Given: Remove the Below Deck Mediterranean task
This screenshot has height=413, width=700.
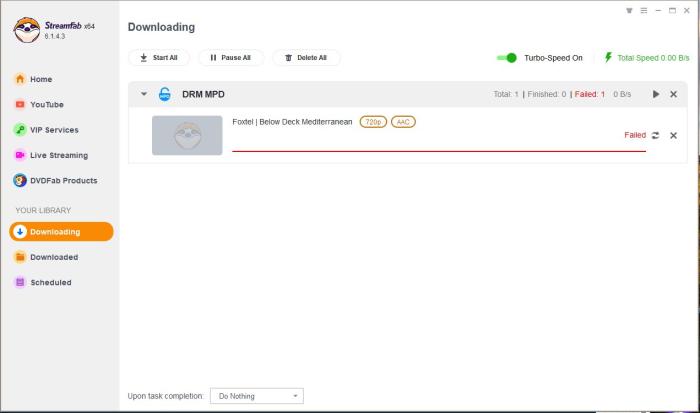Looking at the screenshot, I should pyautogui.click(x=674, y=135).
